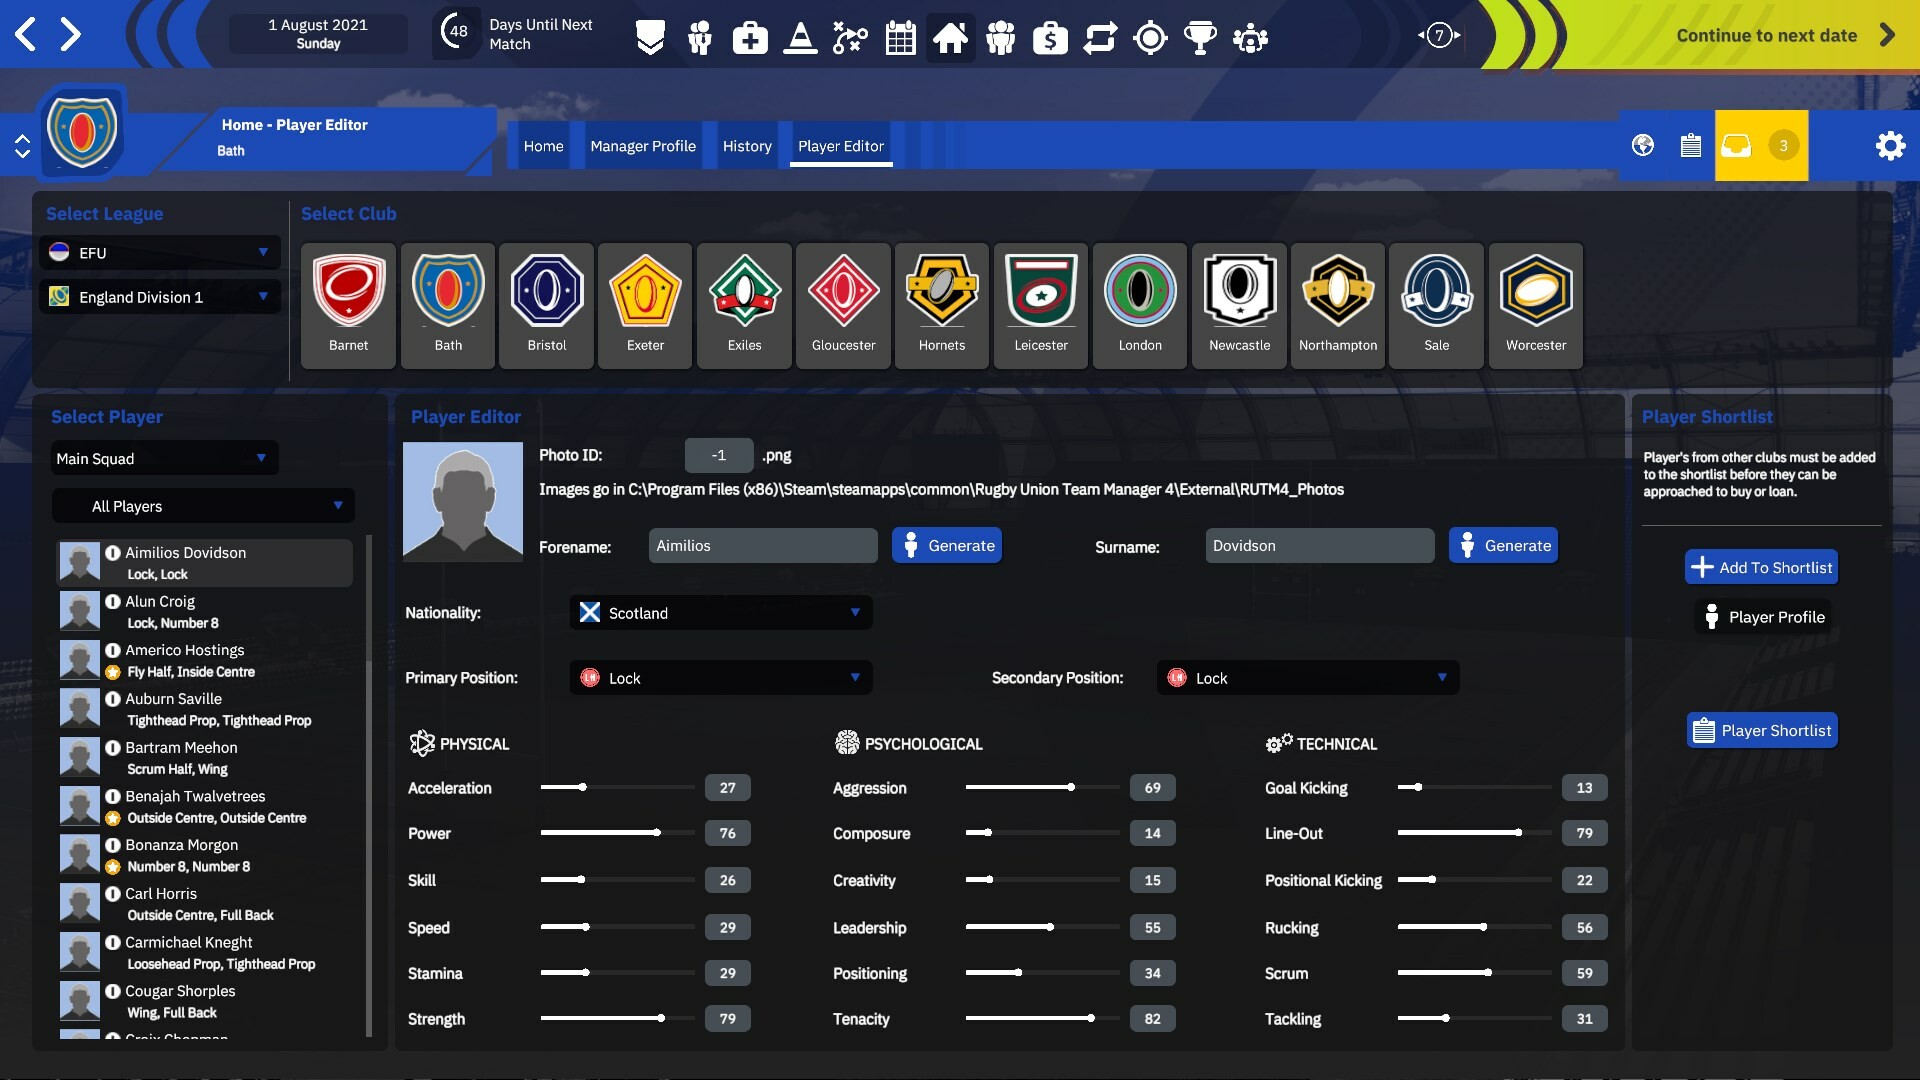Open the Select League EFU dropdown
The image size is (1920, 1080).
coord(159,252)
